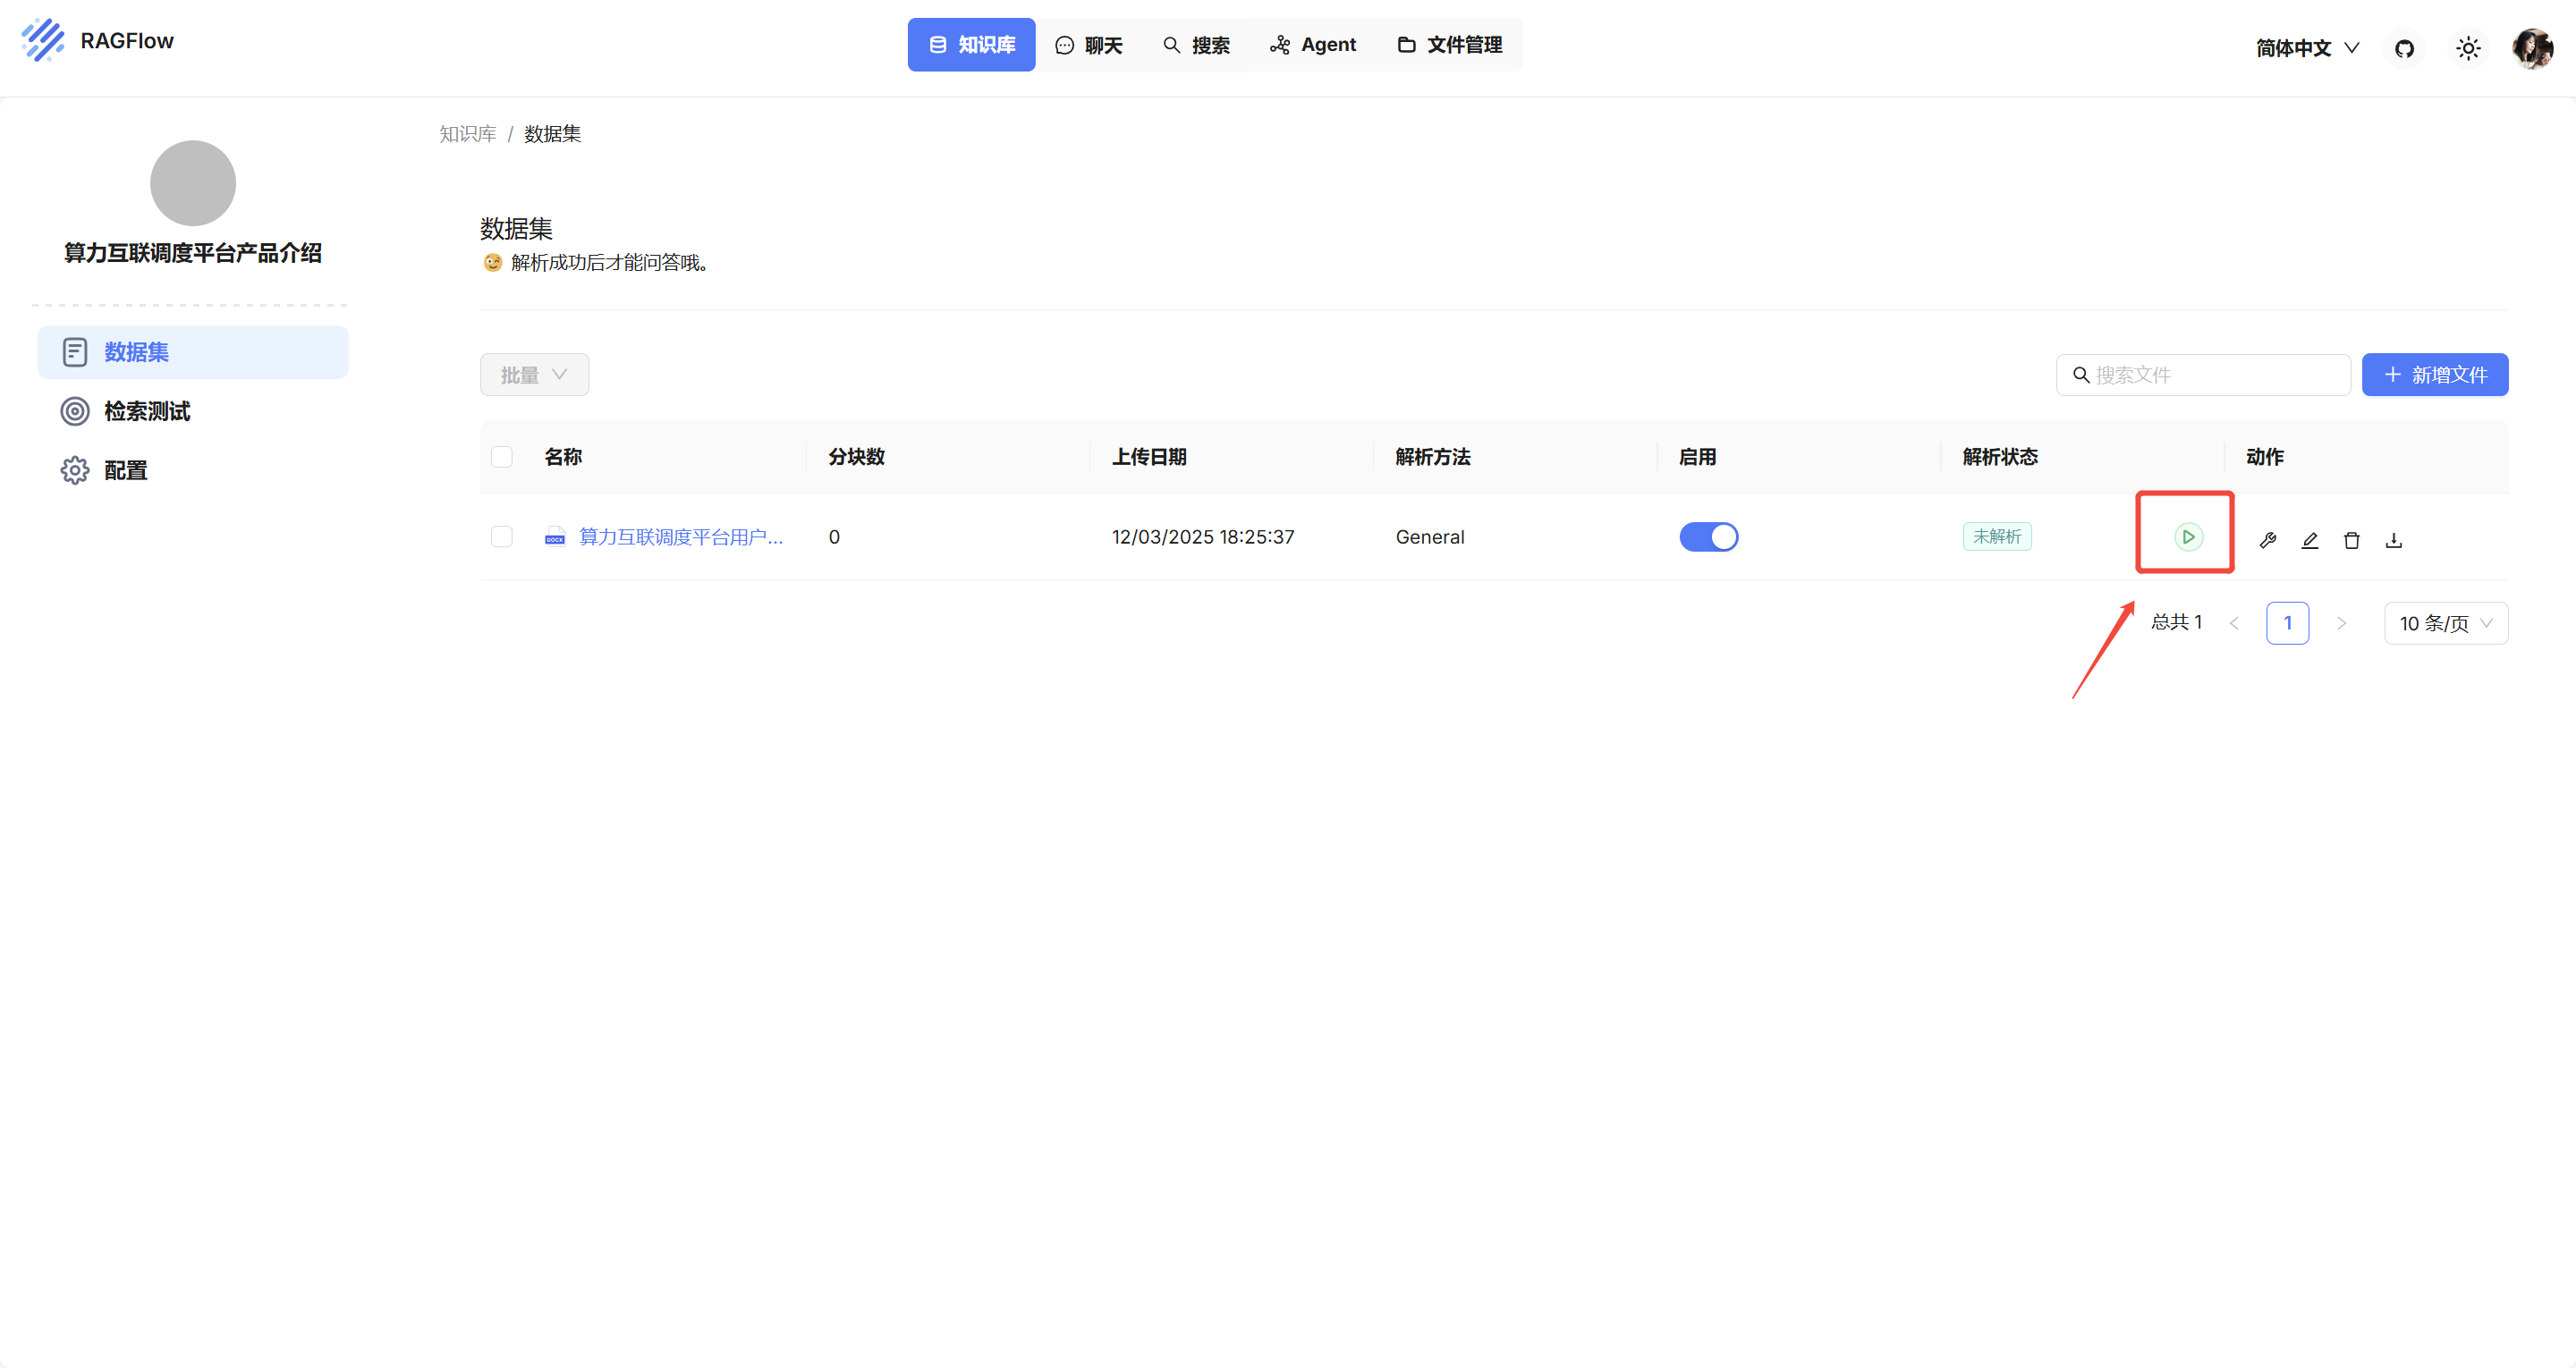This screenshot has height=1368, width=2576.
Task: Open the GitHub icon link
Action: pos(2404,48)
